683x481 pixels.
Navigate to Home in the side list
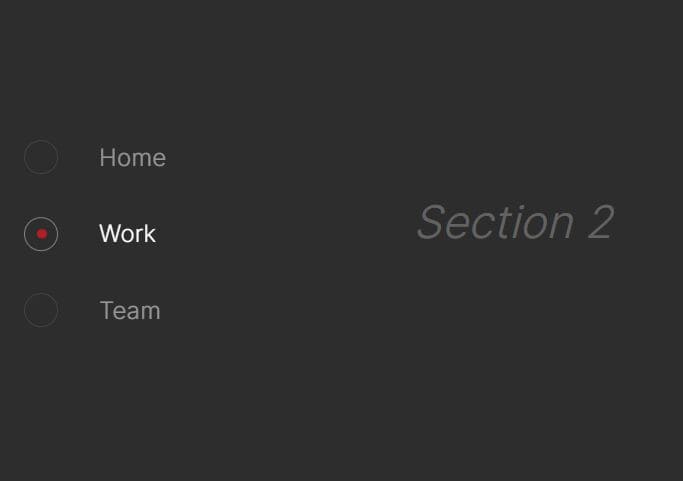click(132, 157)
